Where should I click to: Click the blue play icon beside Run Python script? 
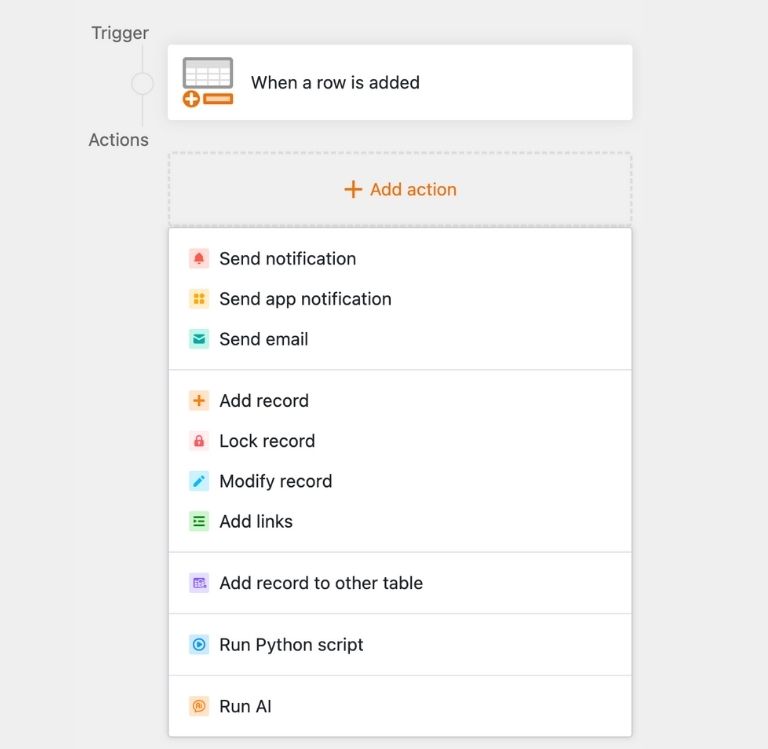[x=199, y=645]
